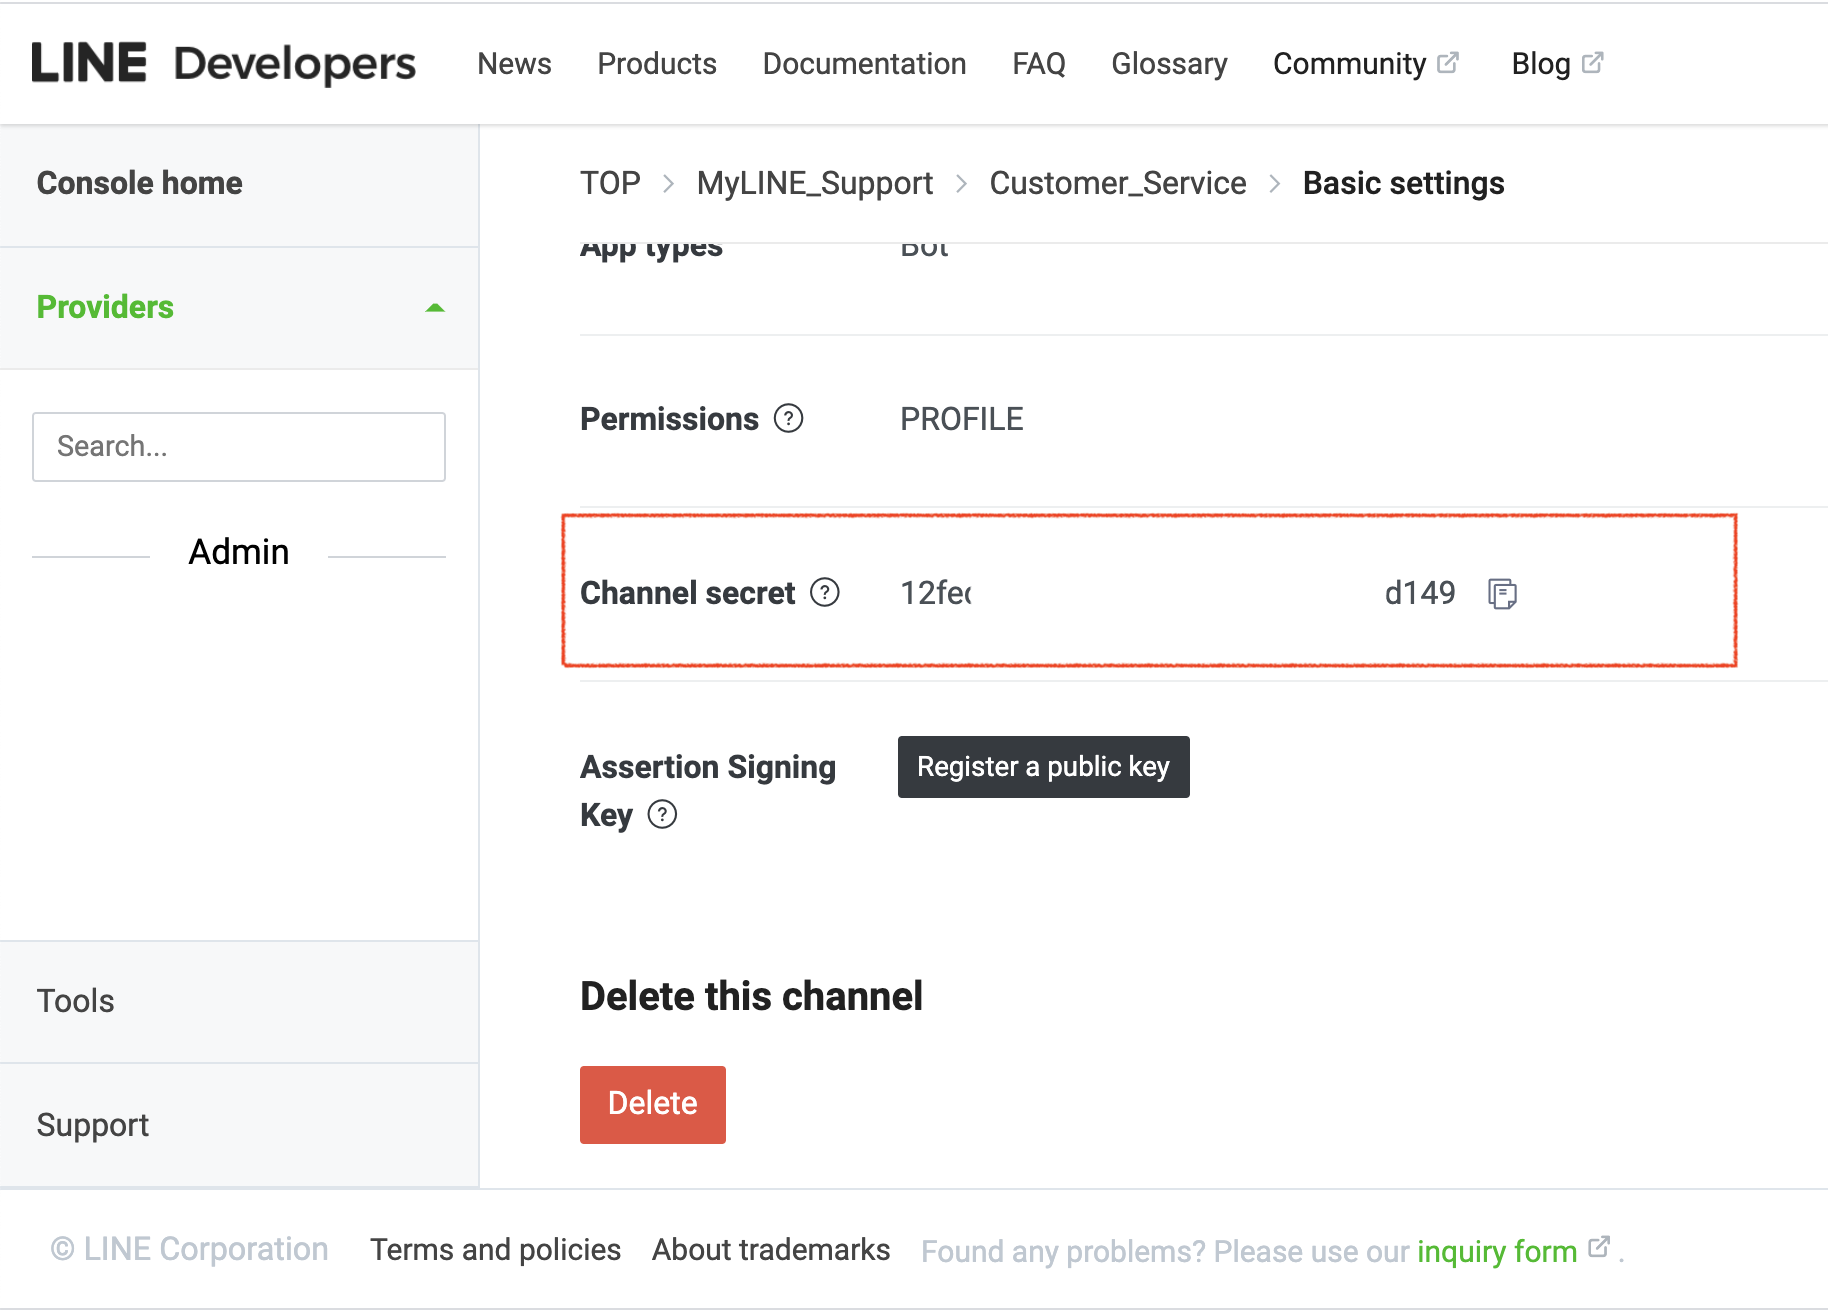Click the red Delete button

(653, 1104)
